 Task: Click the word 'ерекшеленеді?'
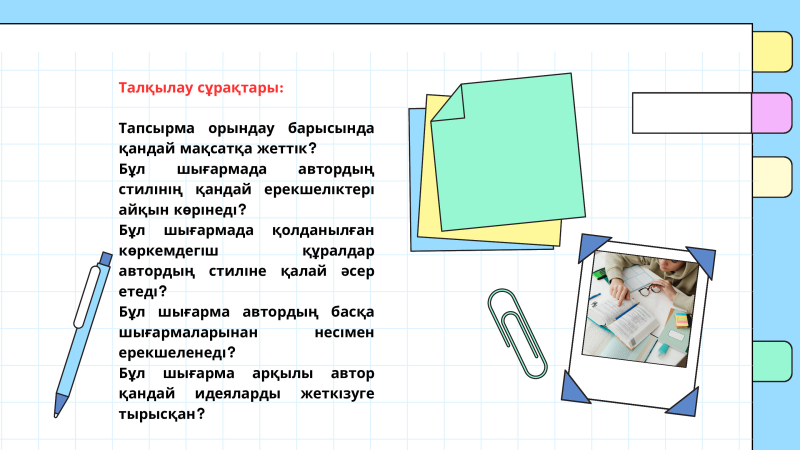177,353
